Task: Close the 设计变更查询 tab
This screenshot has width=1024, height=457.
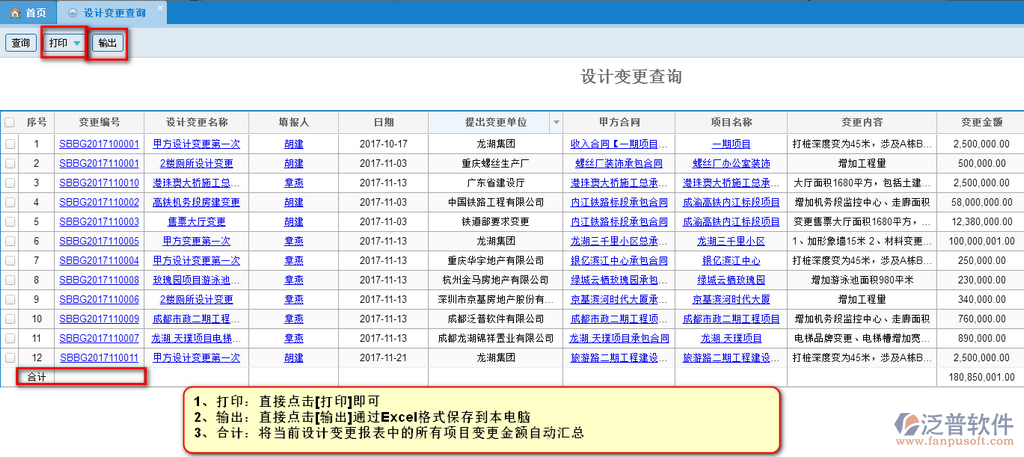Action: [x=160, y=7]
